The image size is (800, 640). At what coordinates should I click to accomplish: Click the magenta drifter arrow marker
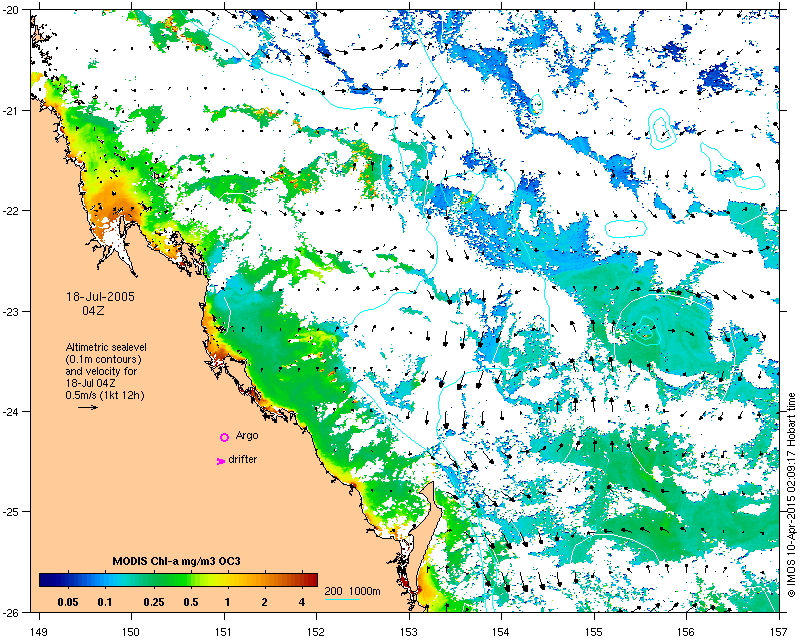coord(221,461)
